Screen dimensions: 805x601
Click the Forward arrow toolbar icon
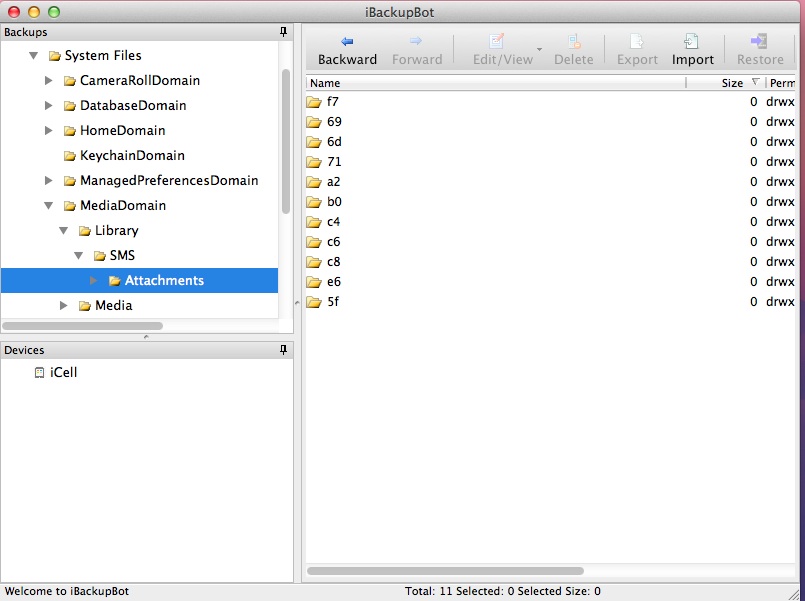pos(416,41)
